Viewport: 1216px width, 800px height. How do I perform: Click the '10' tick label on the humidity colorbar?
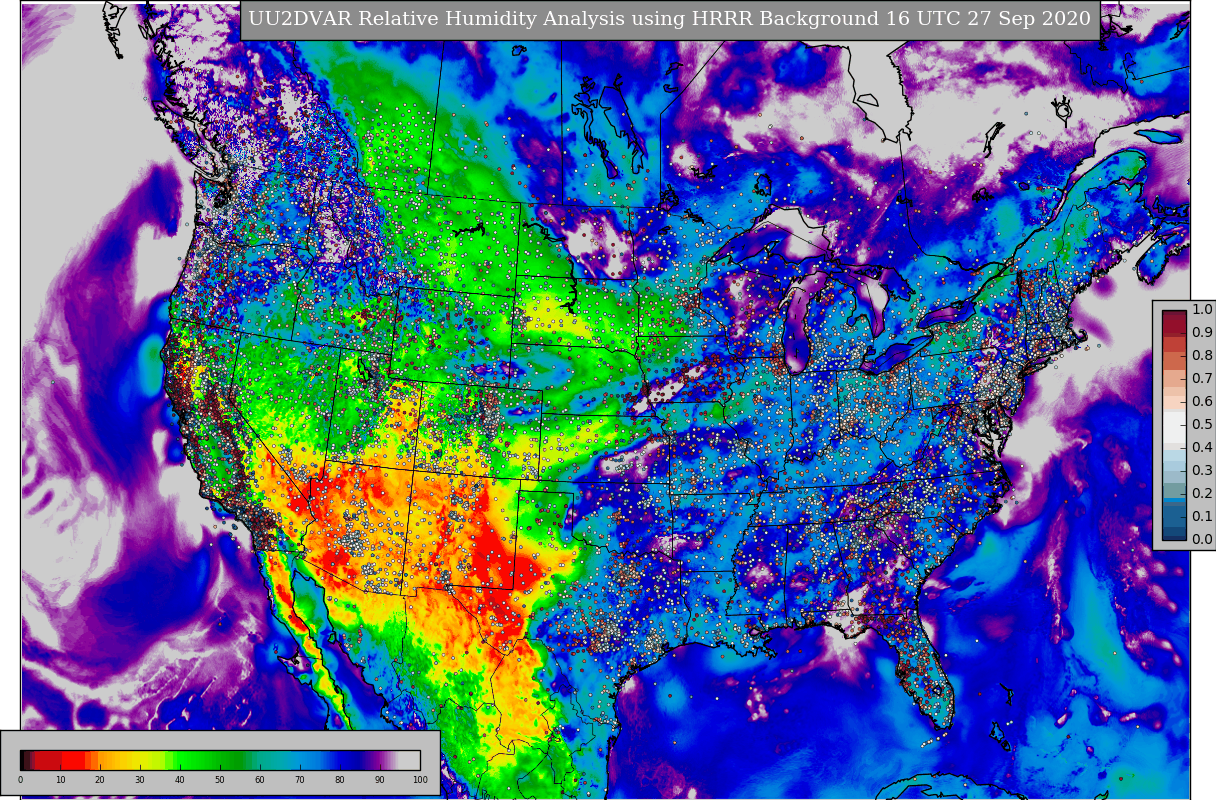point(60,780)
